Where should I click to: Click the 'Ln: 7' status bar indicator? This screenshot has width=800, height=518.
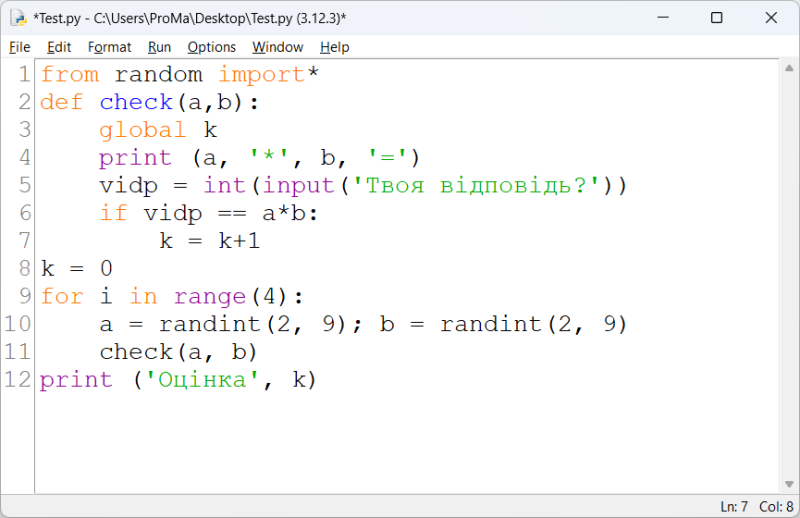tap(734, 506)
